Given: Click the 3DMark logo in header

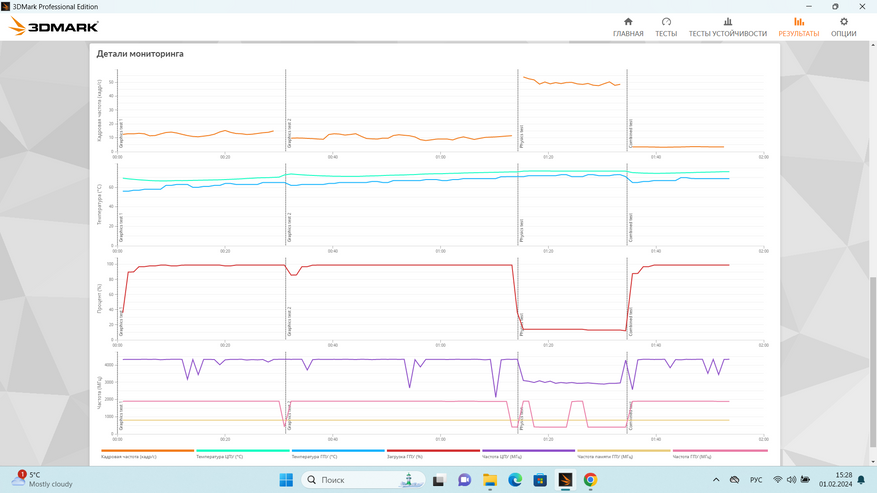Looking at the screenshot, I should click(x=40, y=27).
